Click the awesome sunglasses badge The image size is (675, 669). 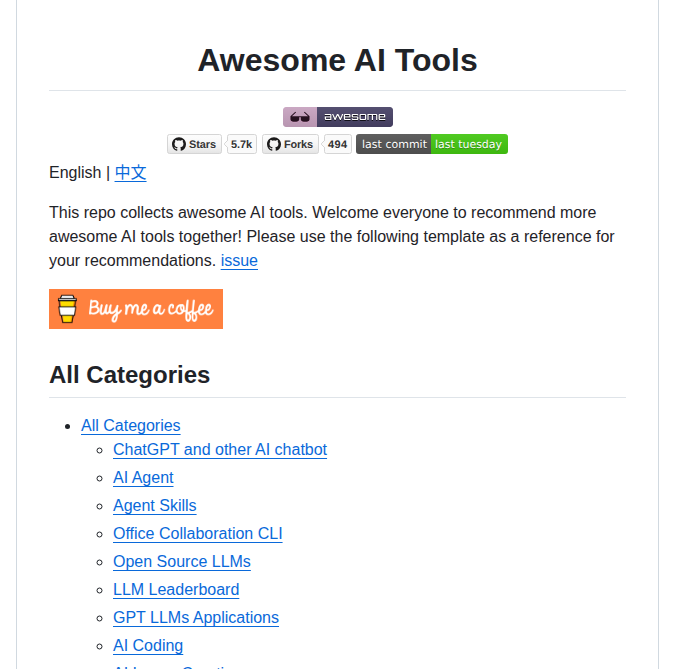[338, 117]
